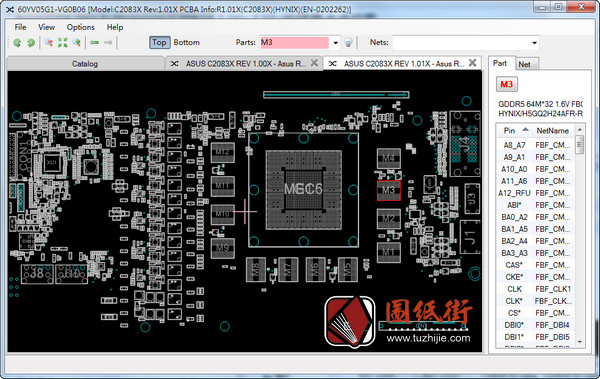Select memory chip M5 on board
Viewport: 600px width, 379px height.
tap(348, 269)
